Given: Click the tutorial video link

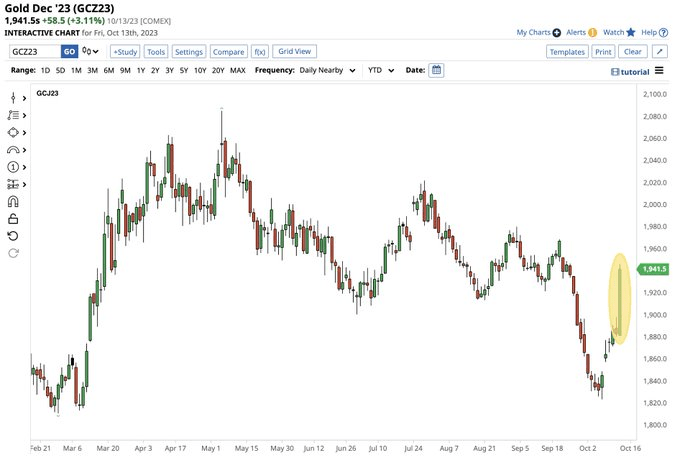Looking at the screenshot, I should [x=629, y=71].
